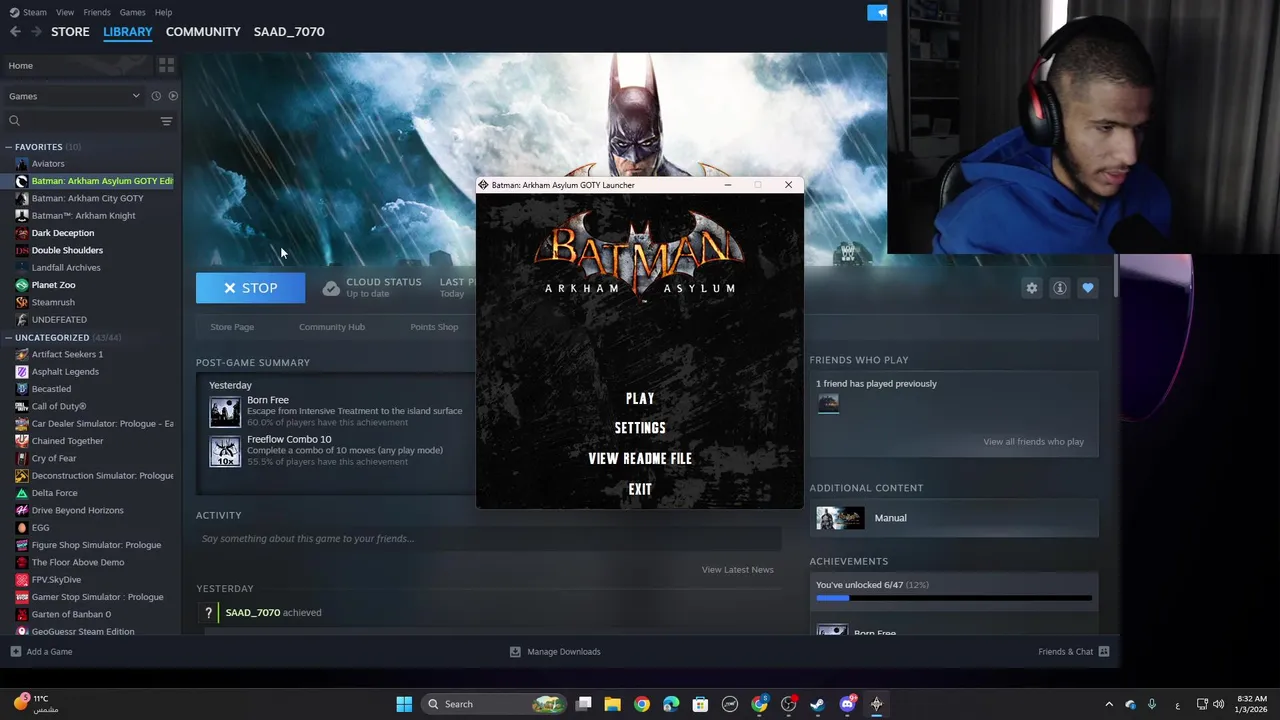Screen dimensions: 1280x720
Task: Open SETTINGS in the Batman launcher
Action: point(640,428)
